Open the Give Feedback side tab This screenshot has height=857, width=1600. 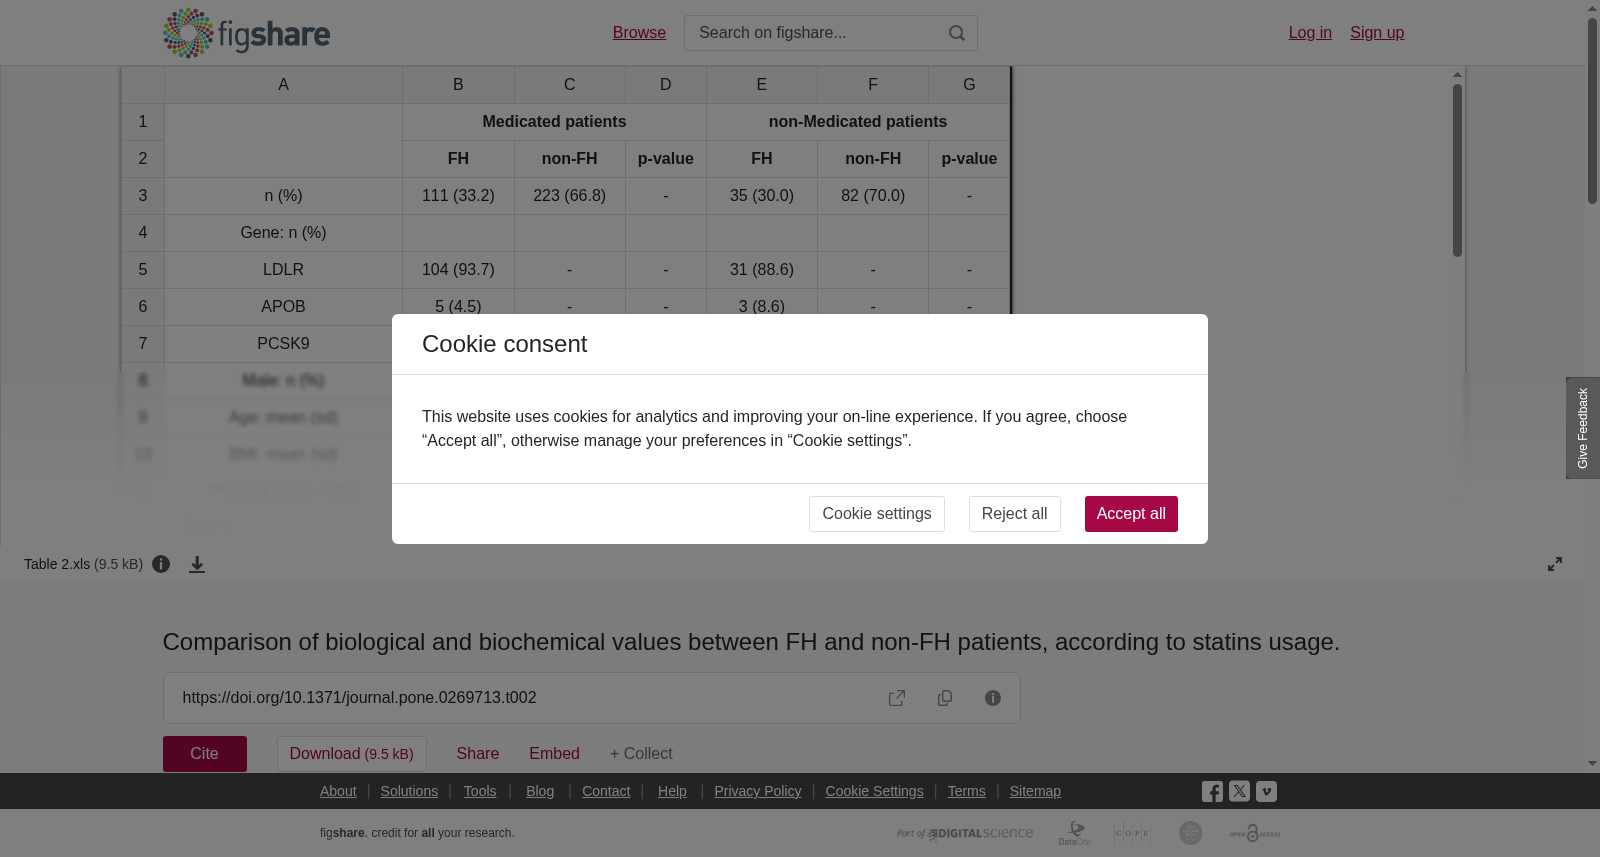1583,428
